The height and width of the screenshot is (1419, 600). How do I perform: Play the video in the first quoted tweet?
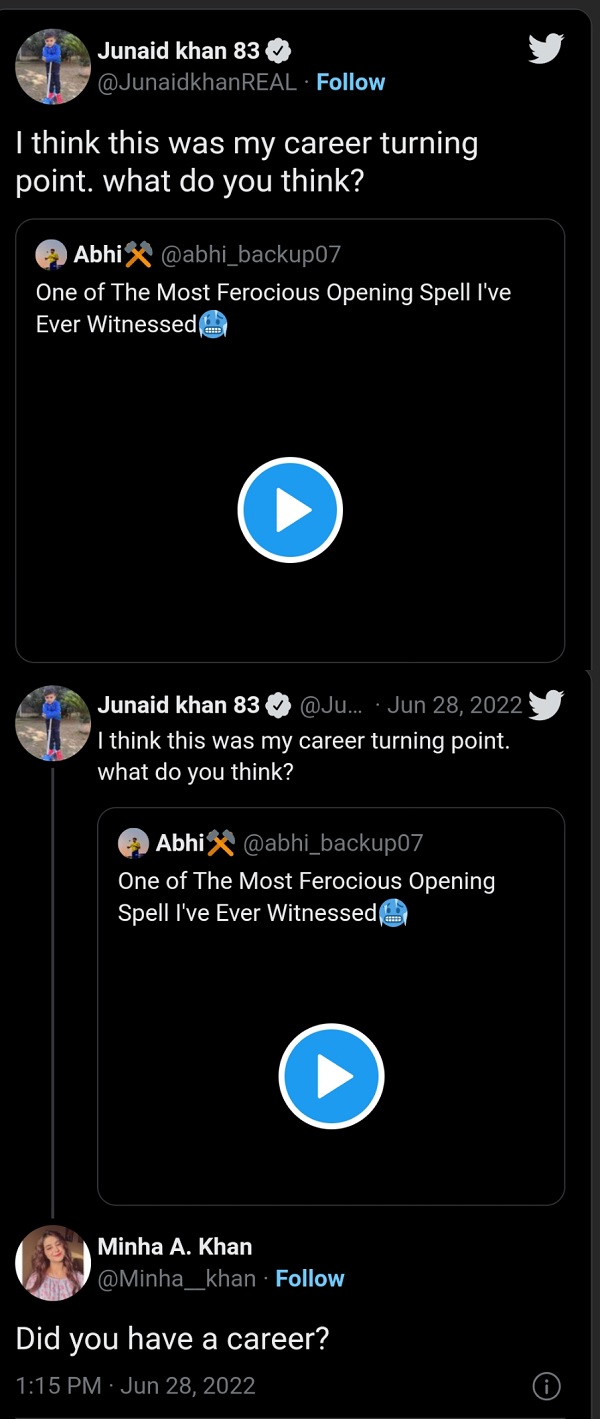coord(290,510)
